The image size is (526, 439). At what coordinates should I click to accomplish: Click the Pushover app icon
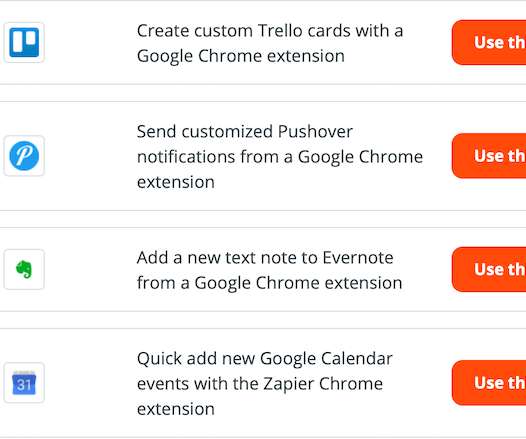pos(24,156)
